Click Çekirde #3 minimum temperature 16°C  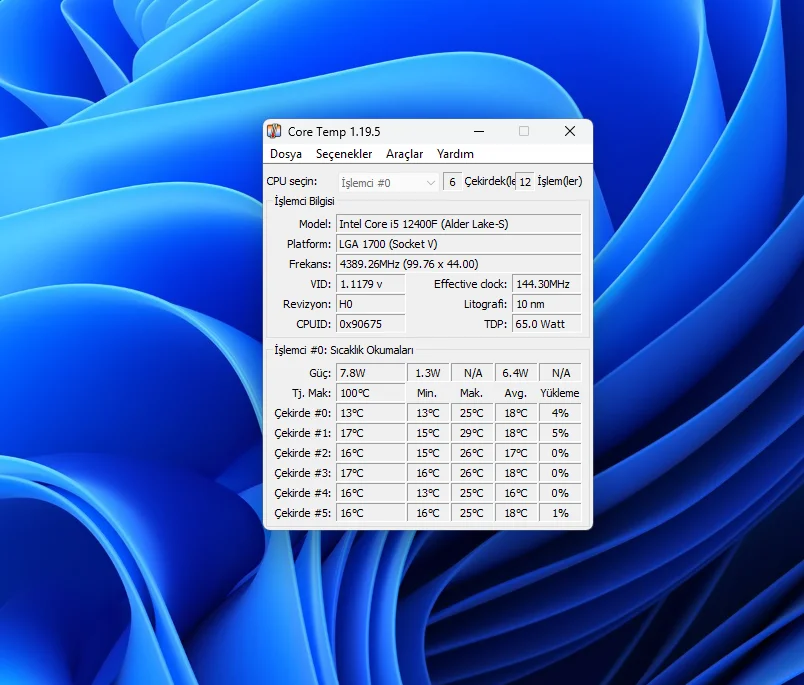point(428,473)
